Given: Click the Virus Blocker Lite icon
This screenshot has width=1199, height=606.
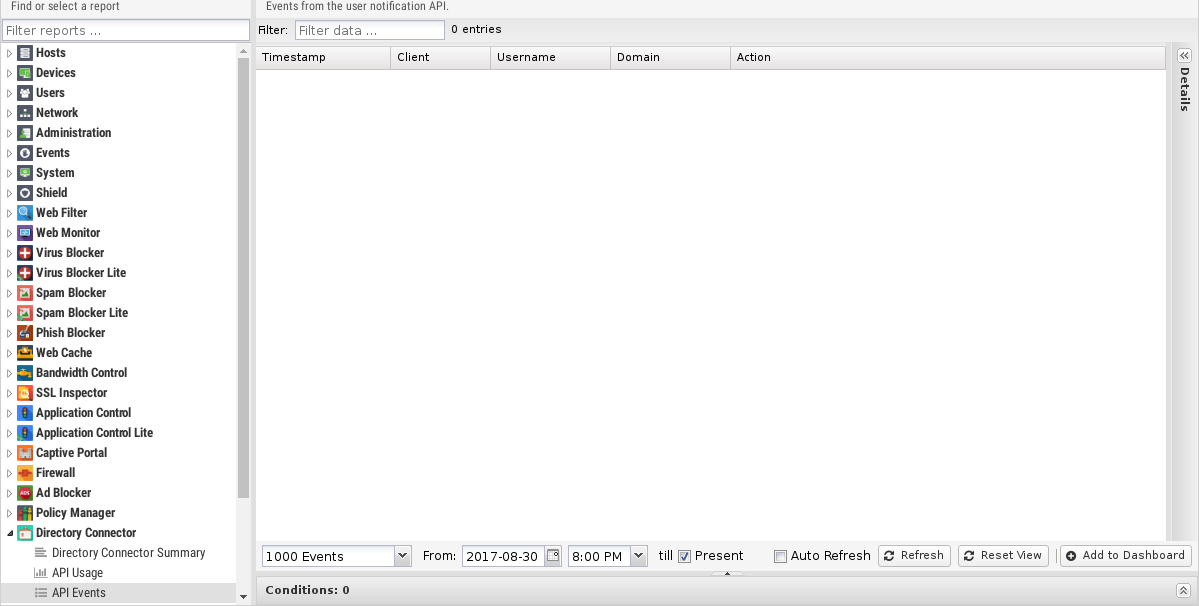Looking at the screenshot, I should point(24,273).
